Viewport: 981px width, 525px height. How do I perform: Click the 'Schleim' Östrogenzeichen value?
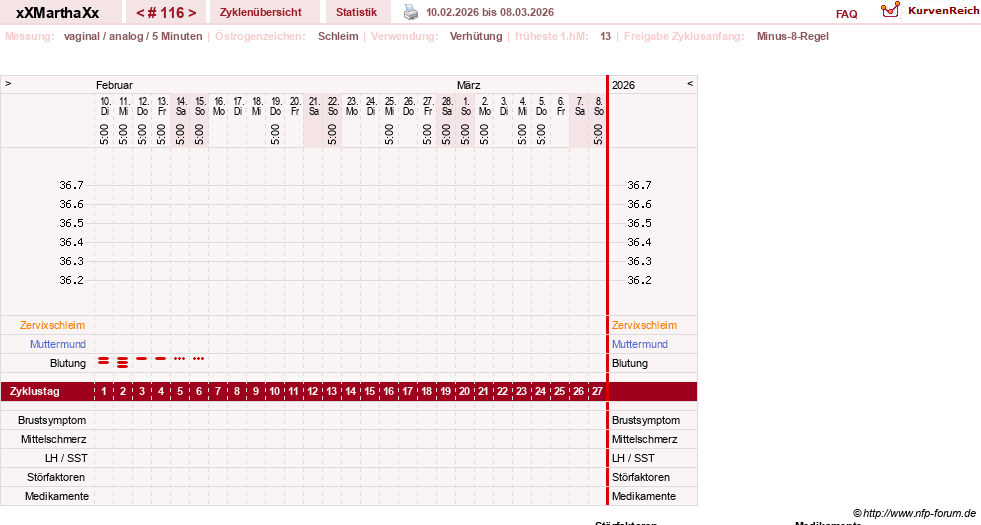[338, 36]
